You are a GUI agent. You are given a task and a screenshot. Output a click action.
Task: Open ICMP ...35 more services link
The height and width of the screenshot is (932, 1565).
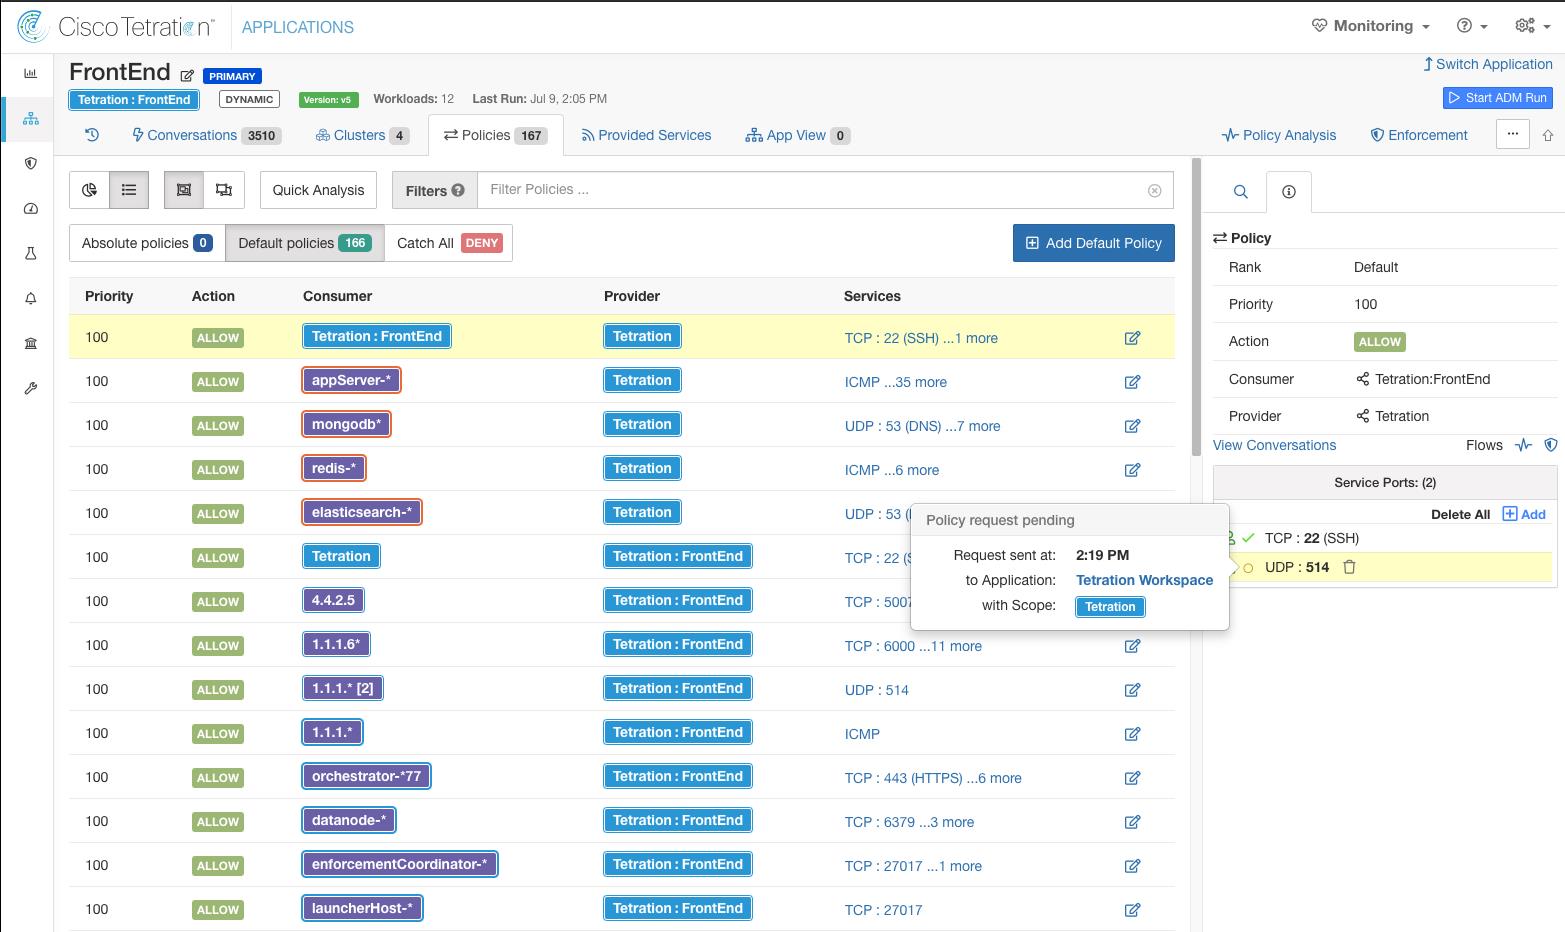click(x=895, y=382)
